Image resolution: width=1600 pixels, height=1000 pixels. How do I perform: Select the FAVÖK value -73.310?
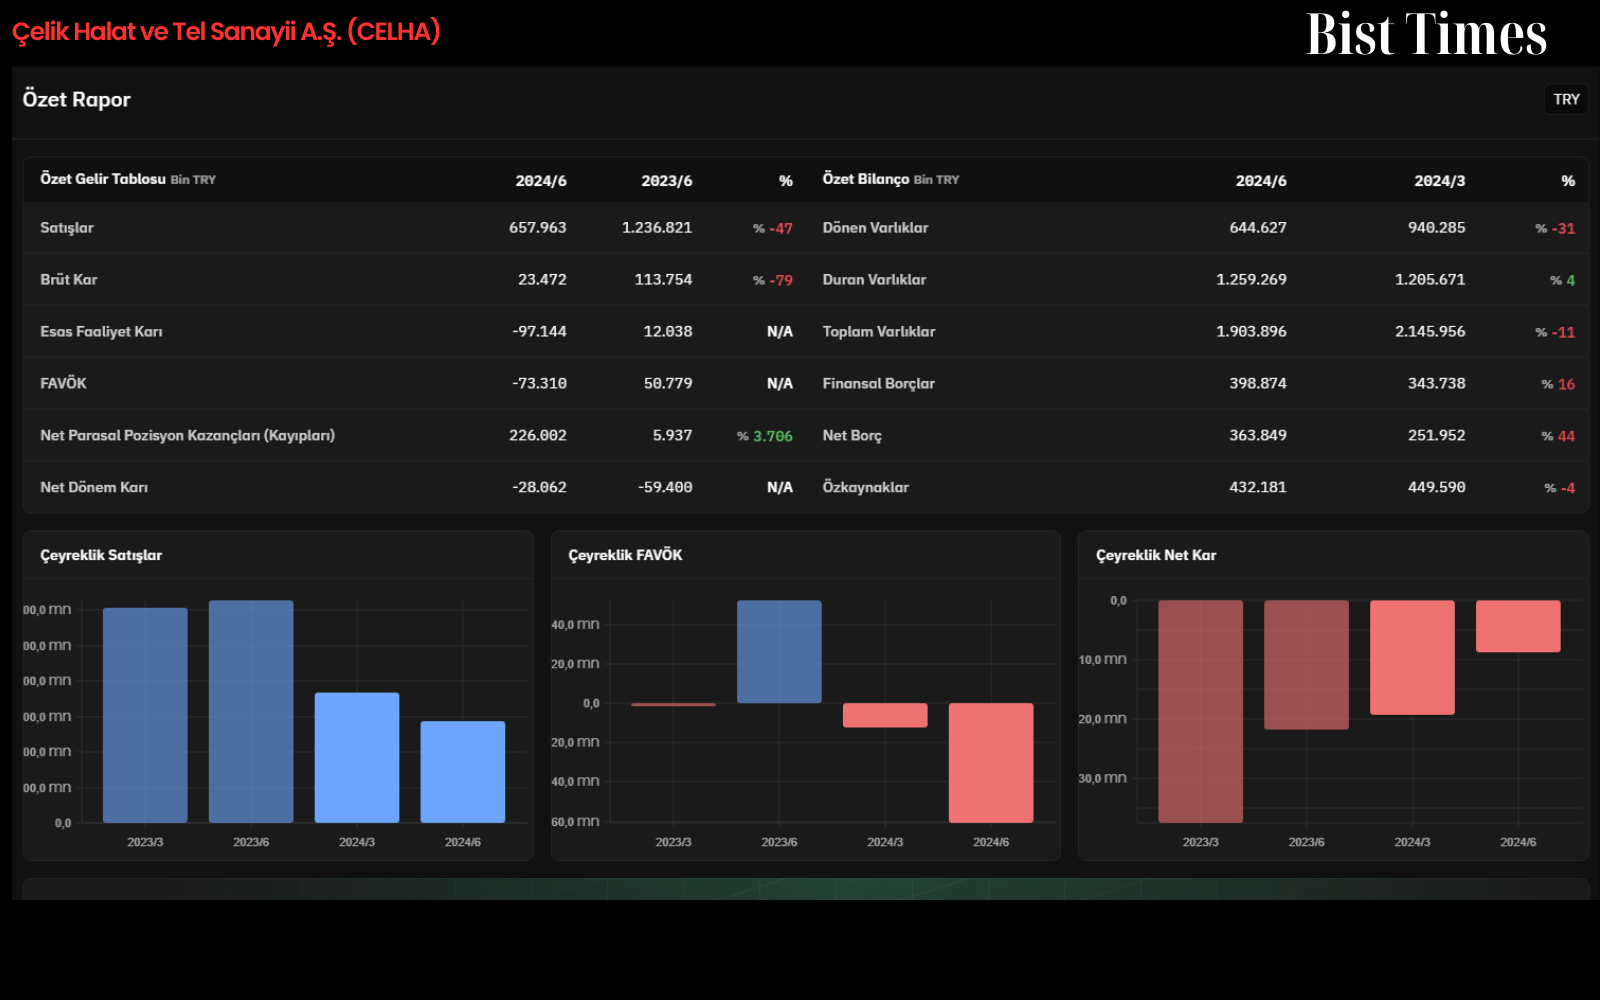[x=539, y=384]
